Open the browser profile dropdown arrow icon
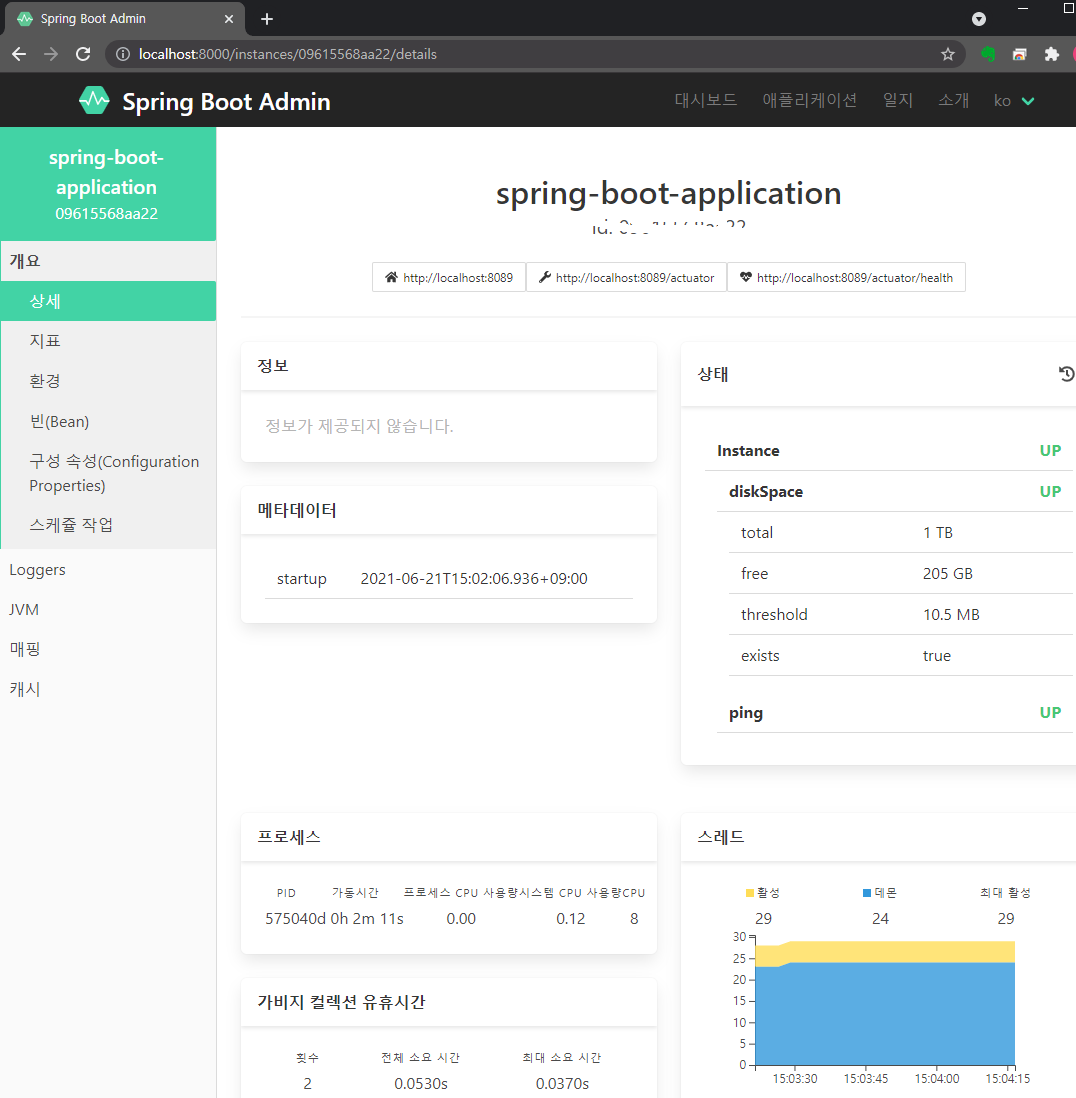This screenshot has width=1076, height=1098. point(979,19)
